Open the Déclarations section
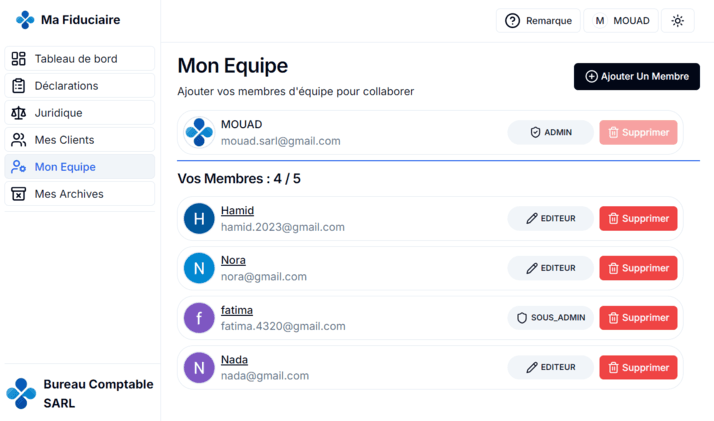Screen dimensions: 714x421 80,86
